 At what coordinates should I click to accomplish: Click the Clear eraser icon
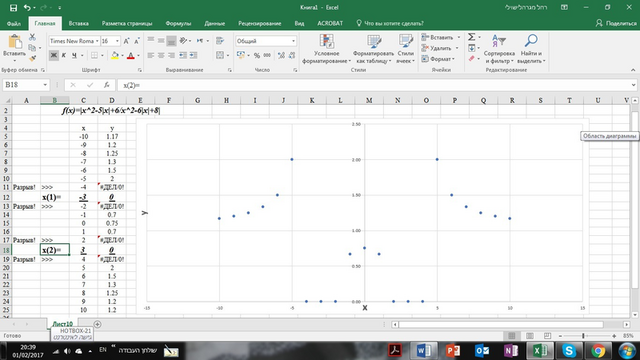click(x=471, y=59)
